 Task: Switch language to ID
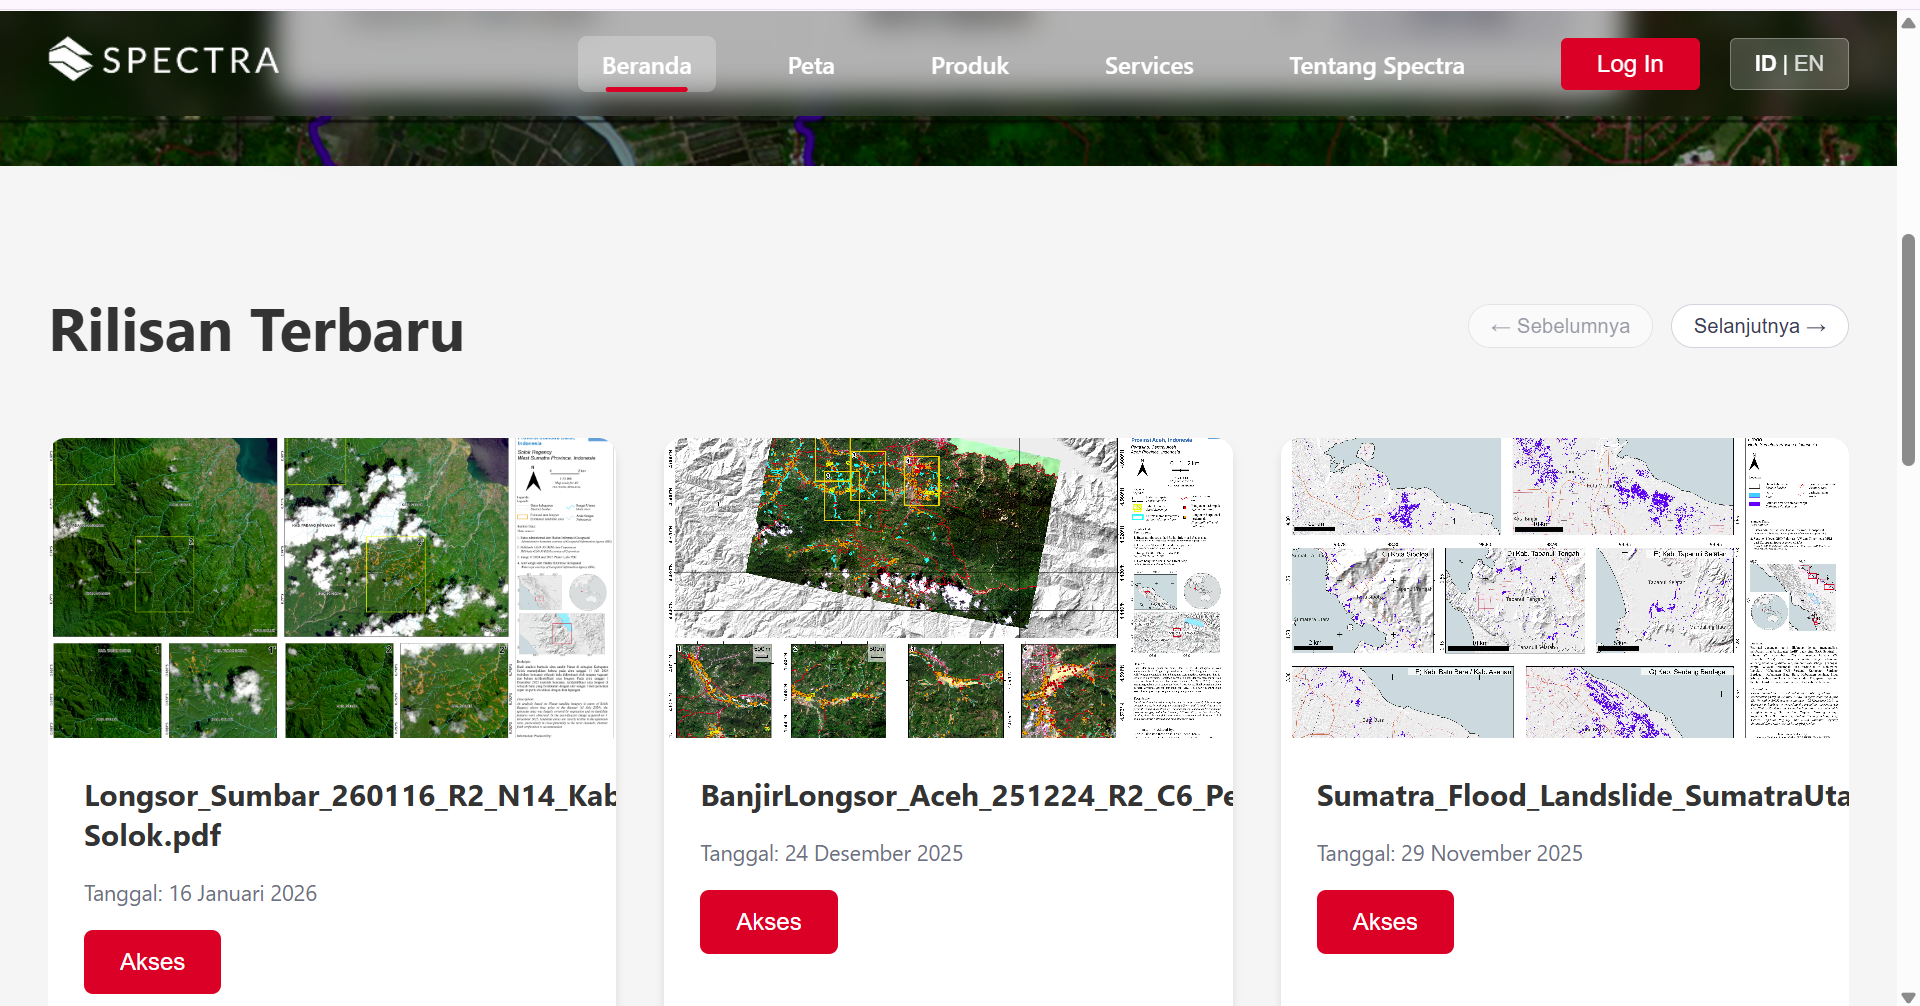click(1765, 64)
